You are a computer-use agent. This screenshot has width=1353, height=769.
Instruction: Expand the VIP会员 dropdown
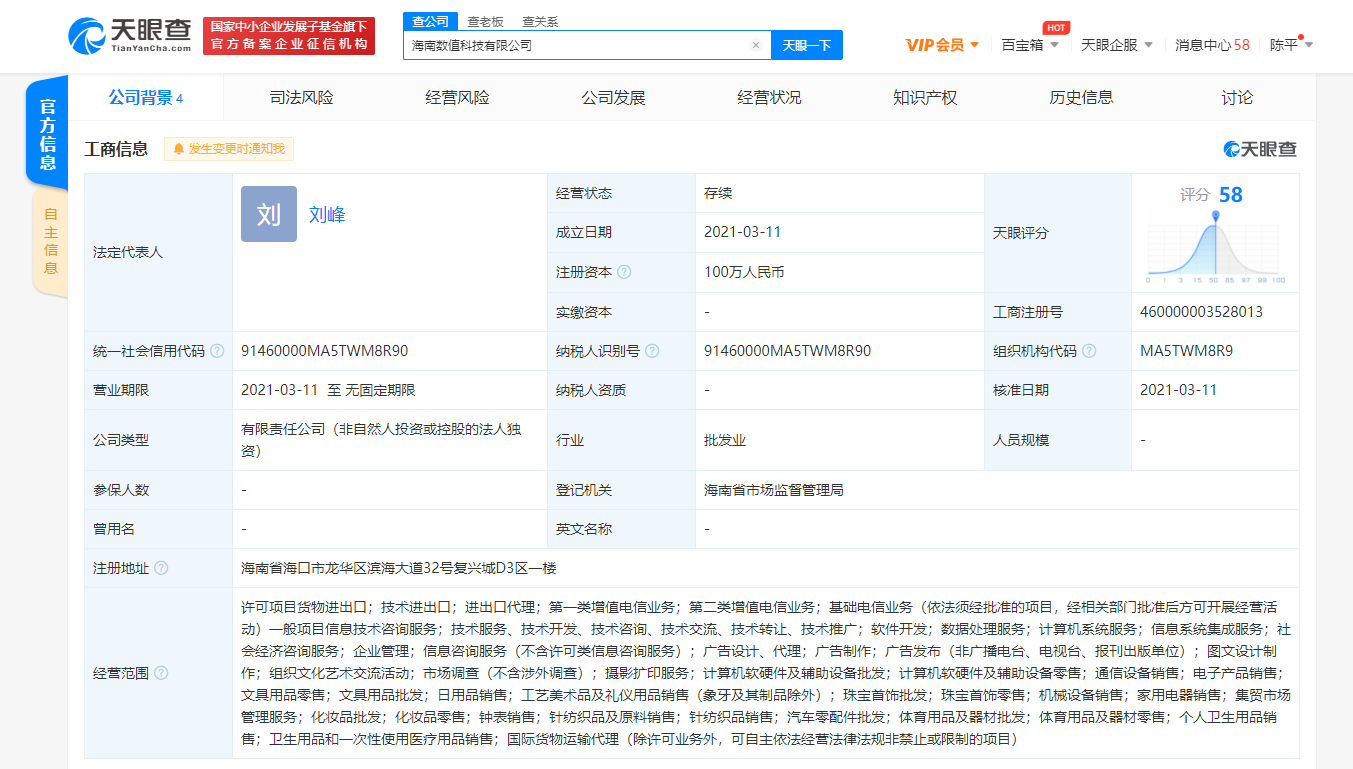coord(942,45)
